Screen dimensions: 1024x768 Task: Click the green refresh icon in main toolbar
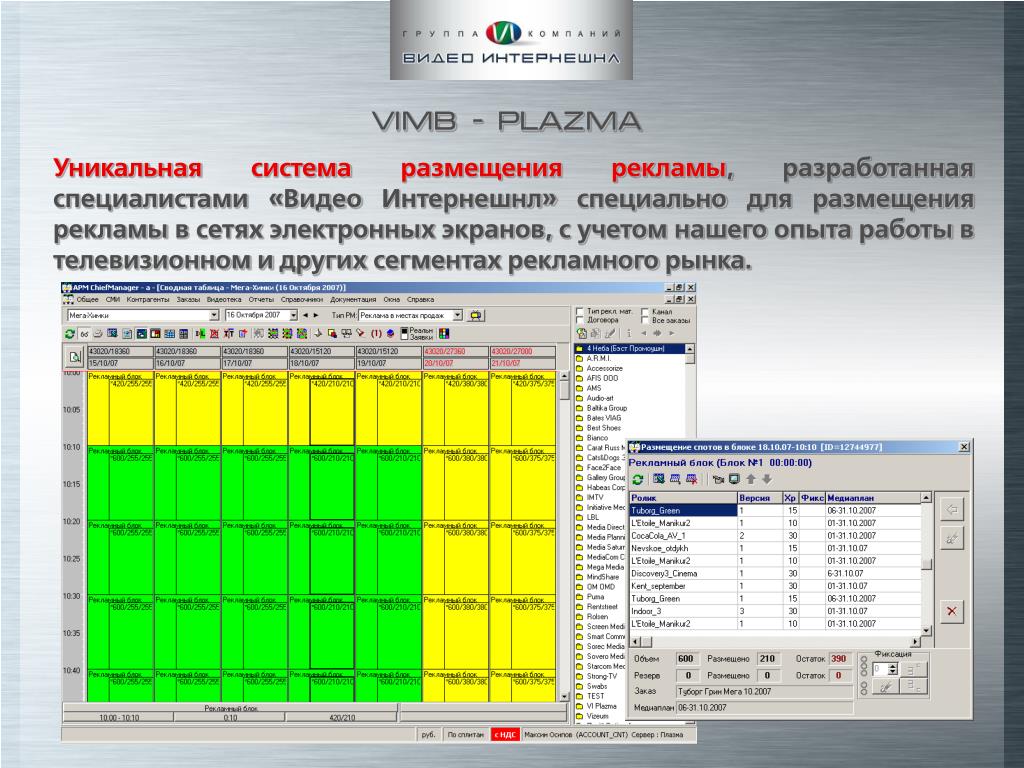click(x=70, y=334)
